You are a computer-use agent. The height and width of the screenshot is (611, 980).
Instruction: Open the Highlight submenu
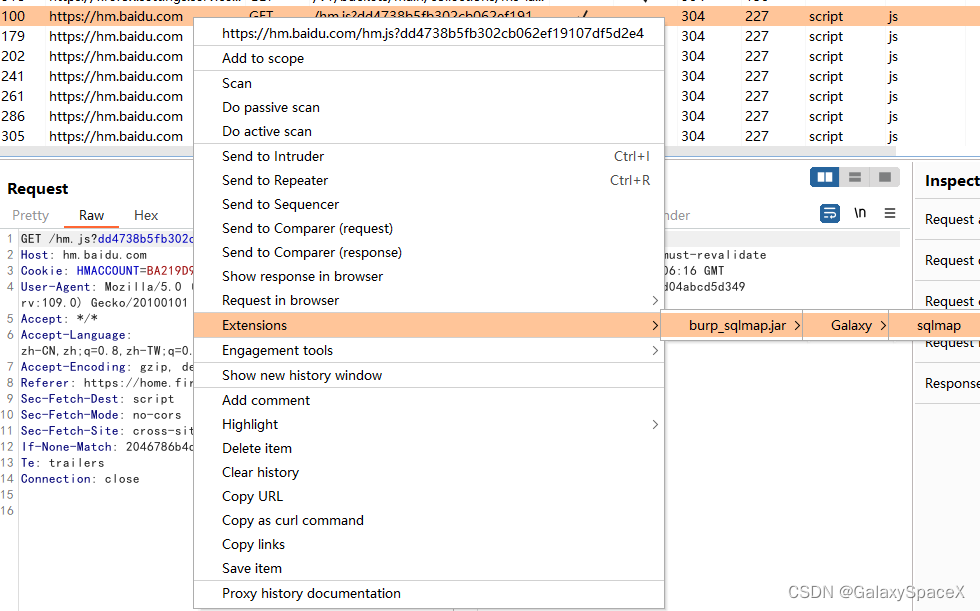coord(250,424)
